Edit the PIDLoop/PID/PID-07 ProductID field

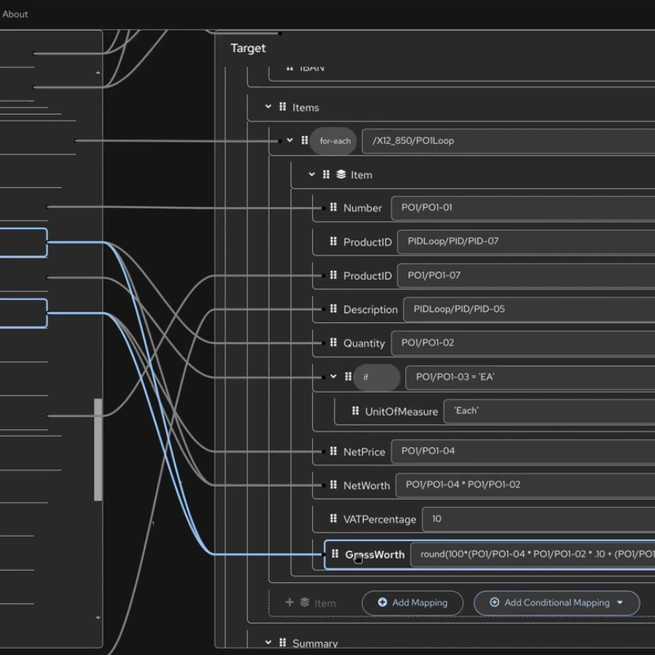coord(526,241)
